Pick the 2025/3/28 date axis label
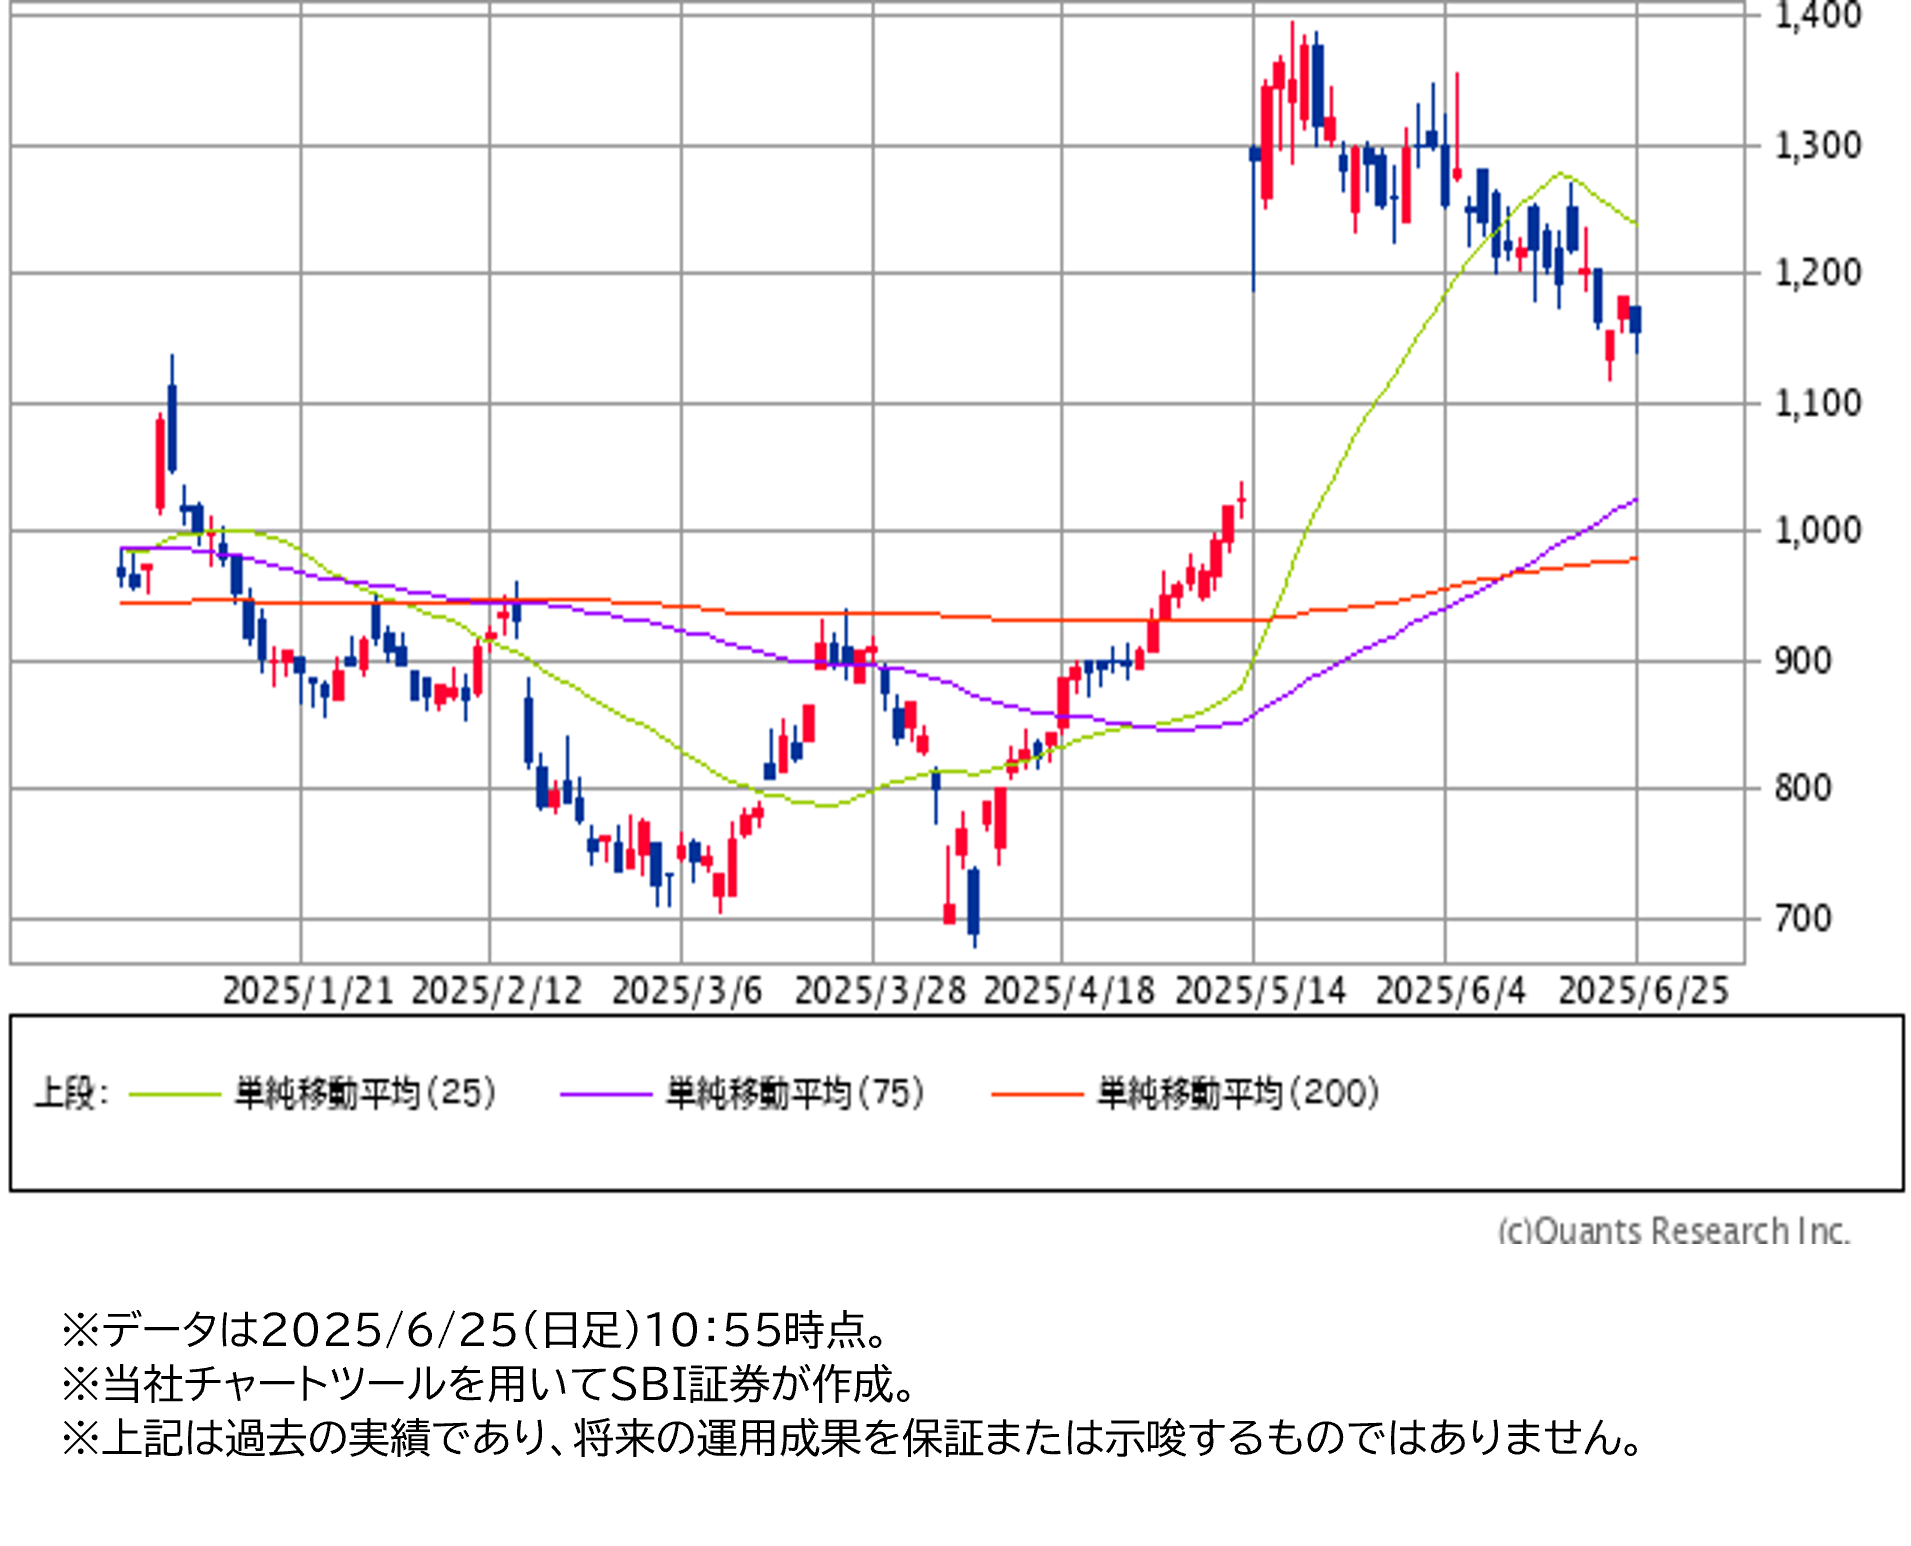The image size is (1911, 1546). click(880, 991)
